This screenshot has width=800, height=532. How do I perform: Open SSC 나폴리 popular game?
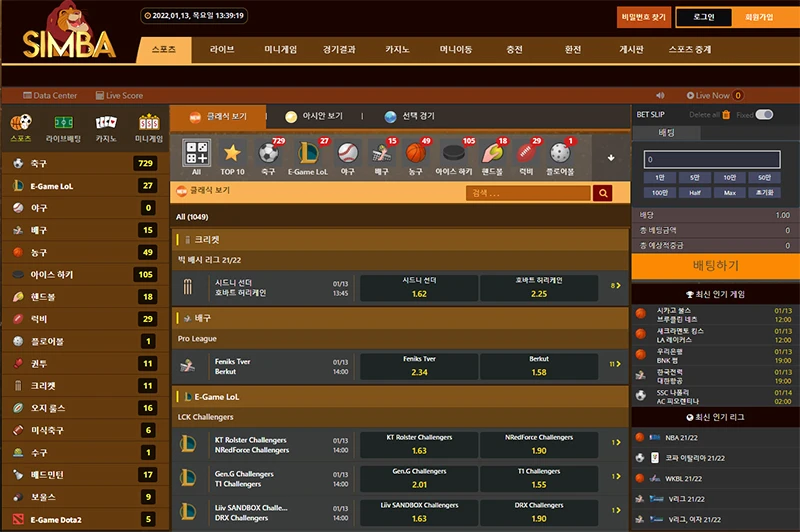click(715, 397)
